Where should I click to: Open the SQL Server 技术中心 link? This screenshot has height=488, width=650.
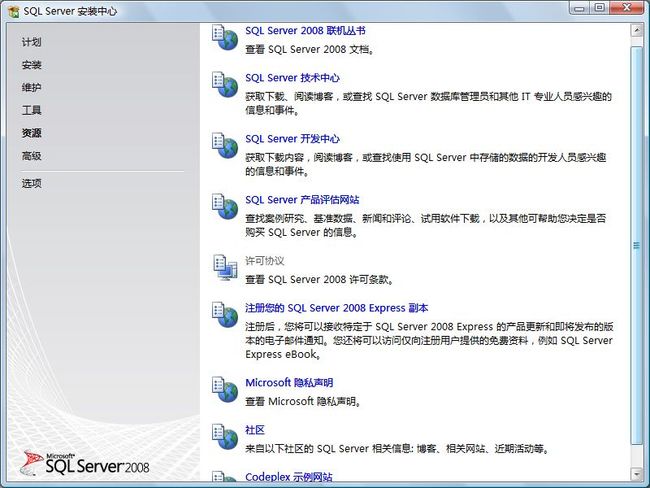coord(292,78)
